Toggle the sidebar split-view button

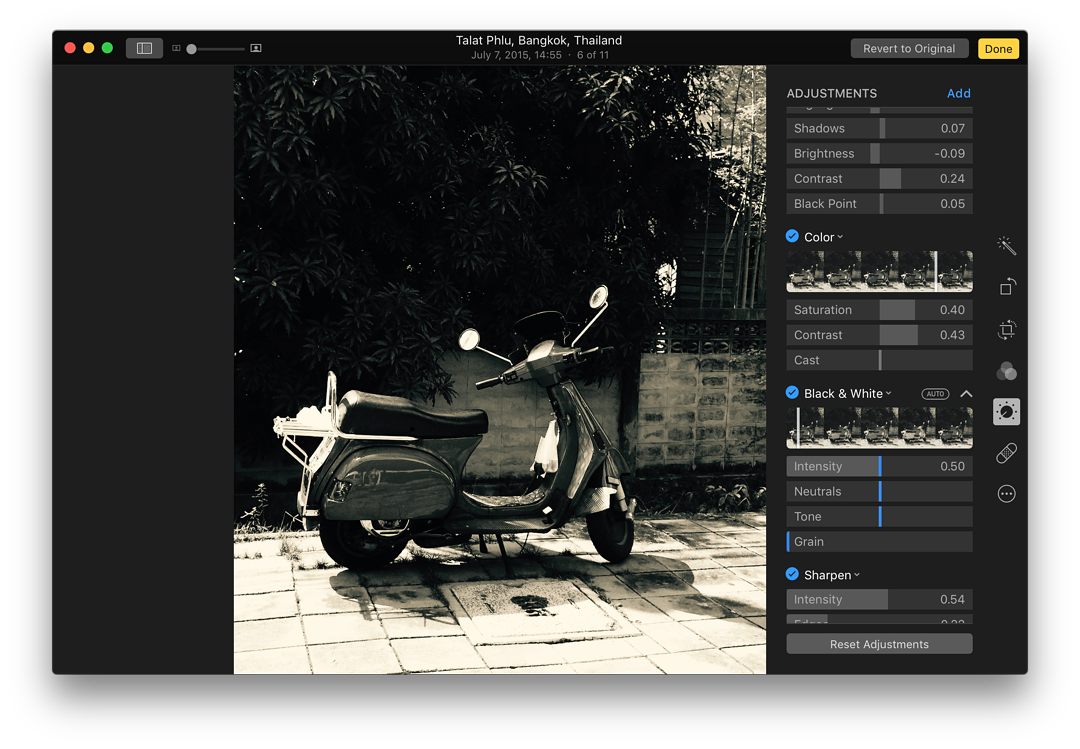144,48
